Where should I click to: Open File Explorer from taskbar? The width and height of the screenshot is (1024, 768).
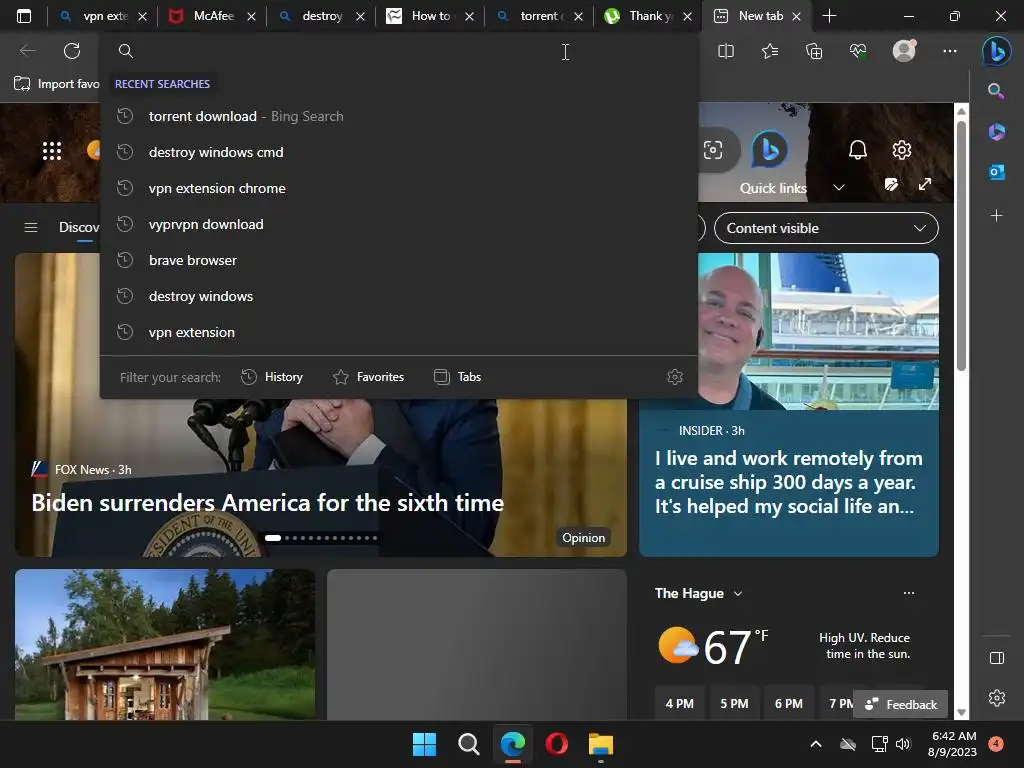(x=600, y=744)
